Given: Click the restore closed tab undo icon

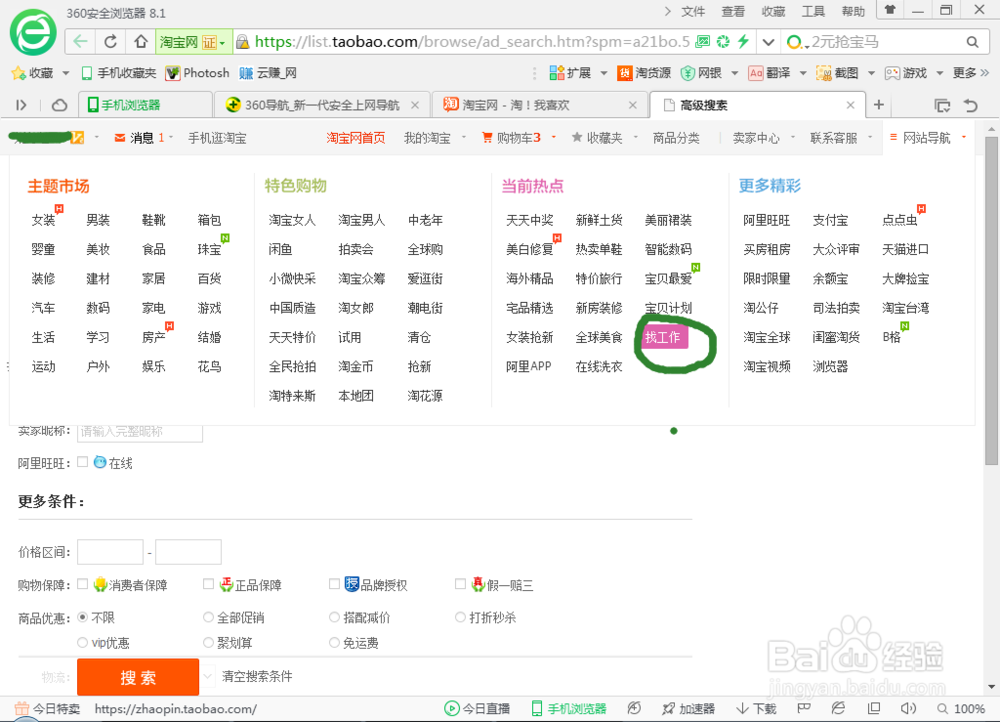Looking at the screenshot, I should 971,105.
